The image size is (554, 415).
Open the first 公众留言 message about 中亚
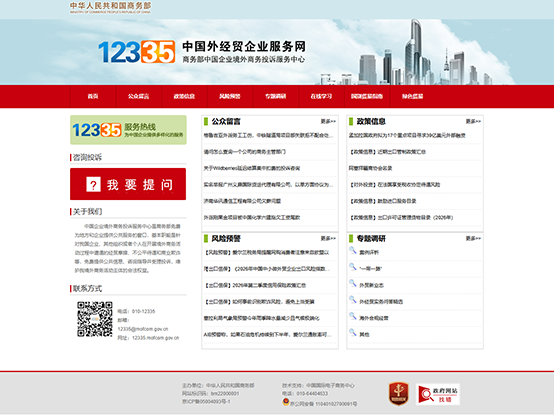pos(268,135)
